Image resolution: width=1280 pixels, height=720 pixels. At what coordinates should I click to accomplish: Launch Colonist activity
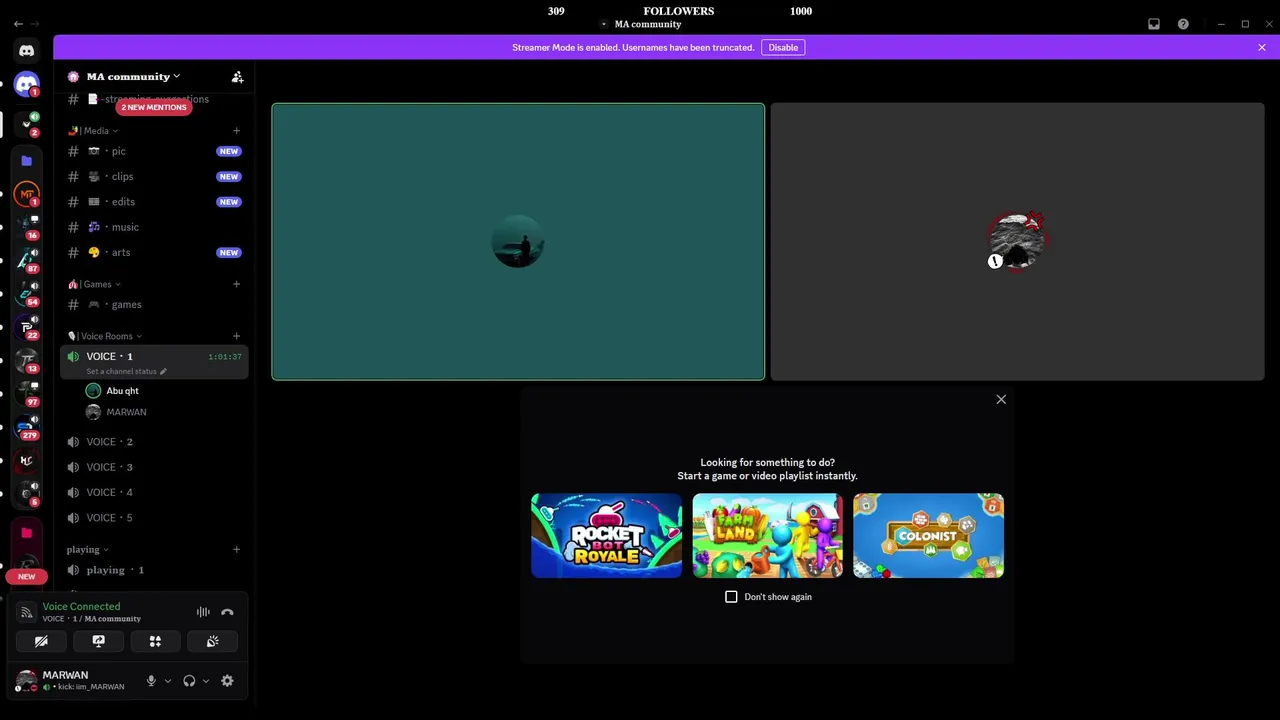click(928, 536)
